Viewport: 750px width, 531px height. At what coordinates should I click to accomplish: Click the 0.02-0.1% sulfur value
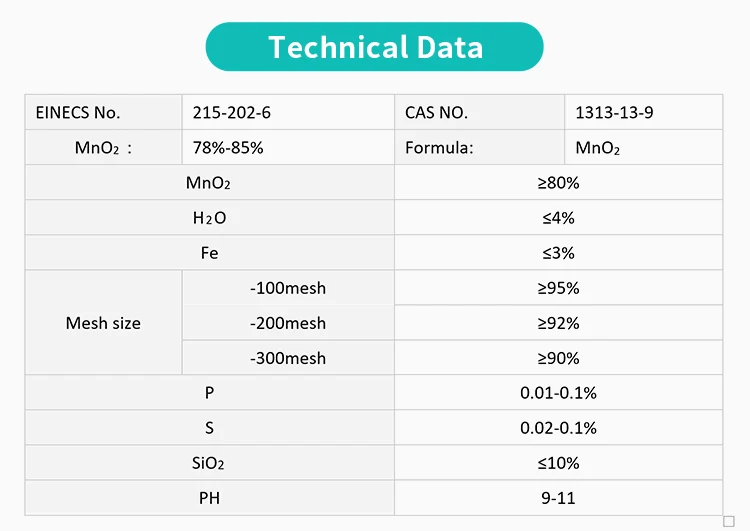tap(558, 428)
